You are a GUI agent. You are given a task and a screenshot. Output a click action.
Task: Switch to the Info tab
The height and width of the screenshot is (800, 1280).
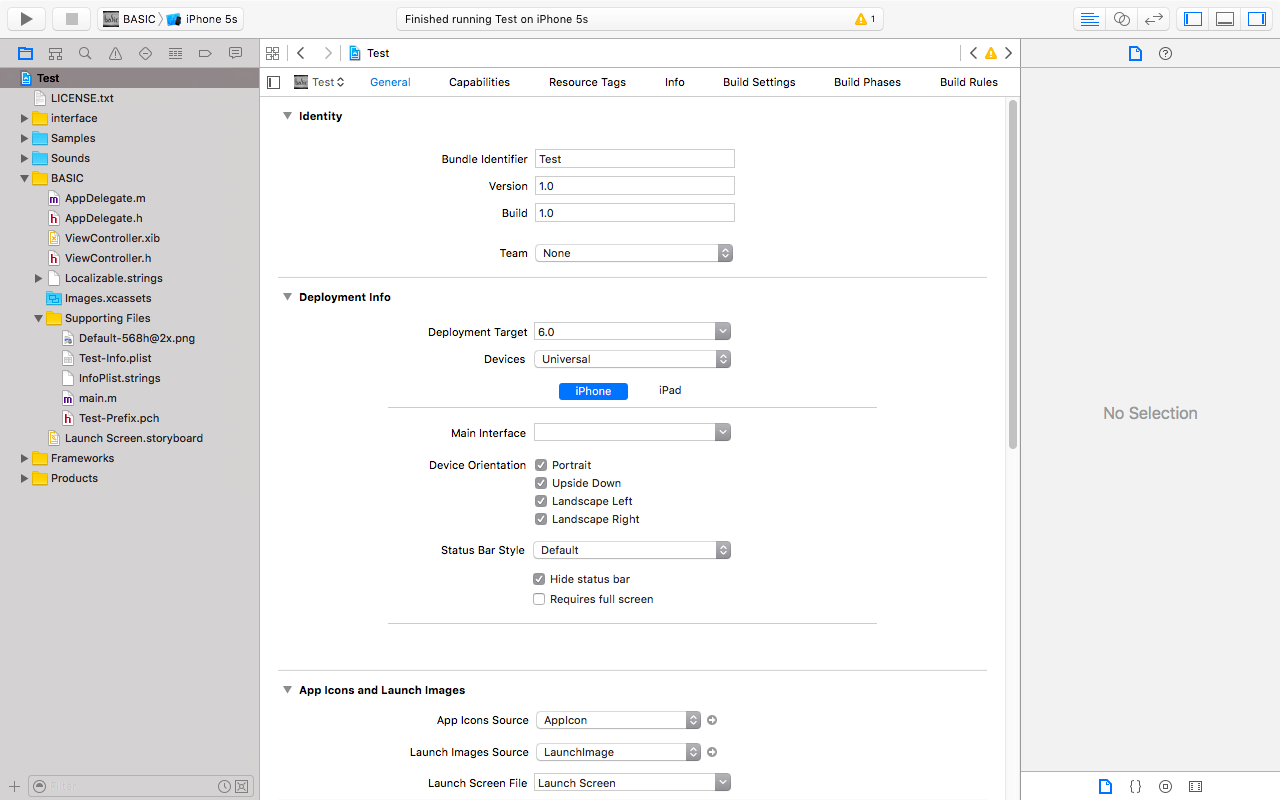[675, 82]
